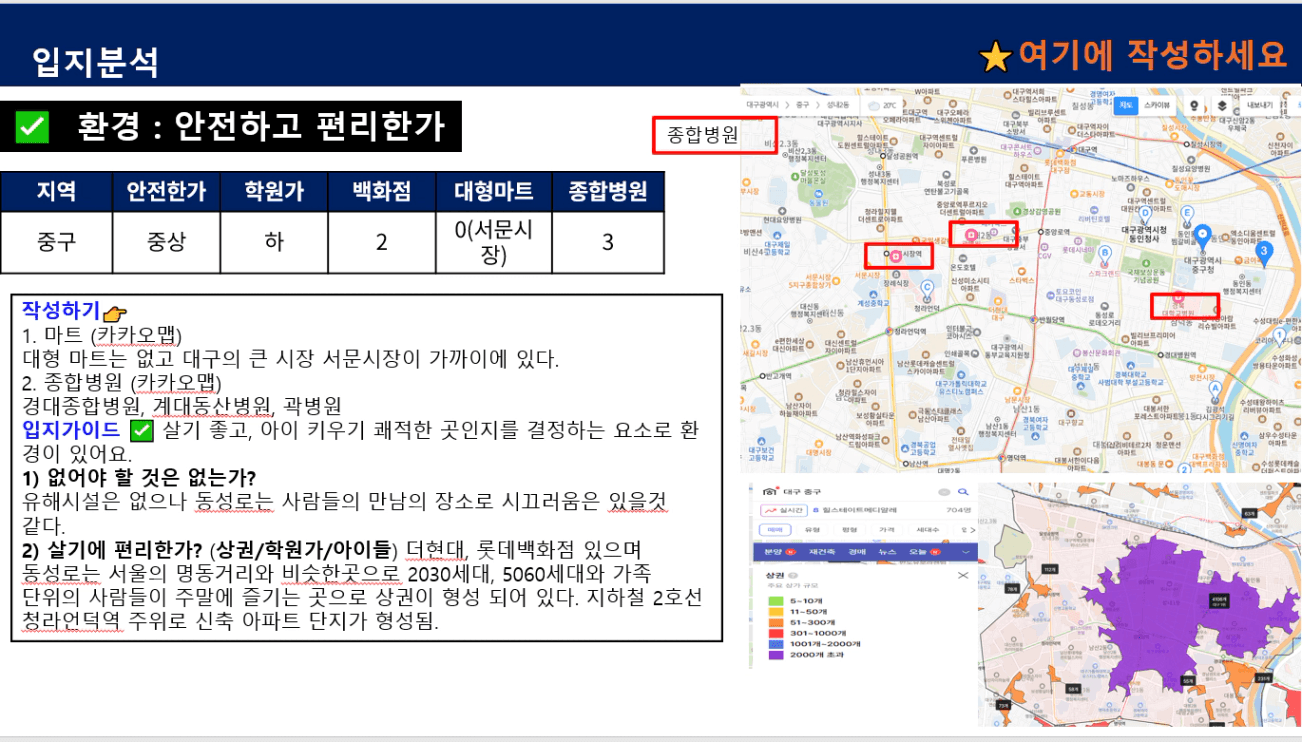Click the 704명 count text

(958, 510)
